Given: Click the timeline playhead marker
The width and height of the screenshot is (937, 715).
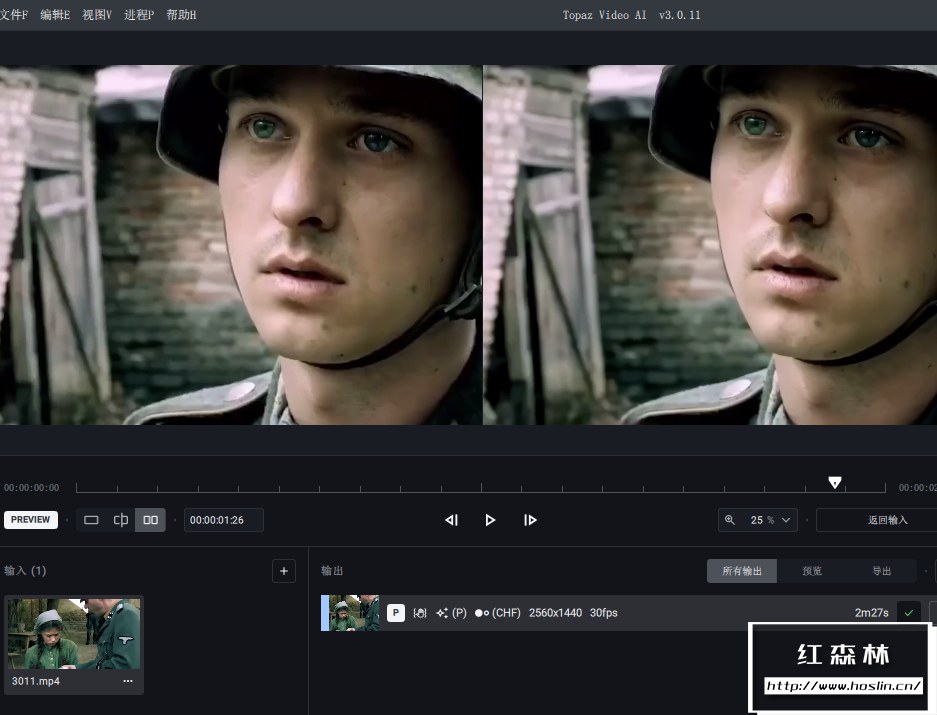Looking at the screenshot, I should (835, 482).
